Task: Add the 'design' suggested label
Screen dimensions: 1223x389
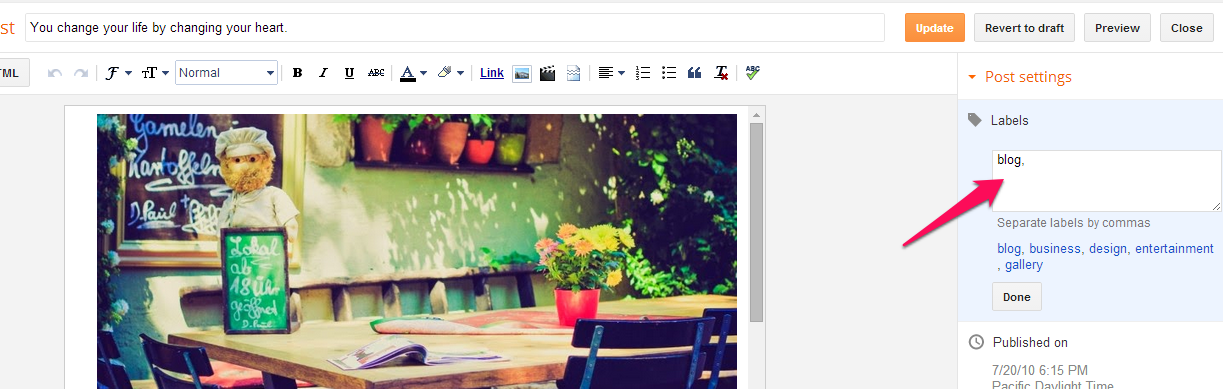Action: (x=1108, y=249)
